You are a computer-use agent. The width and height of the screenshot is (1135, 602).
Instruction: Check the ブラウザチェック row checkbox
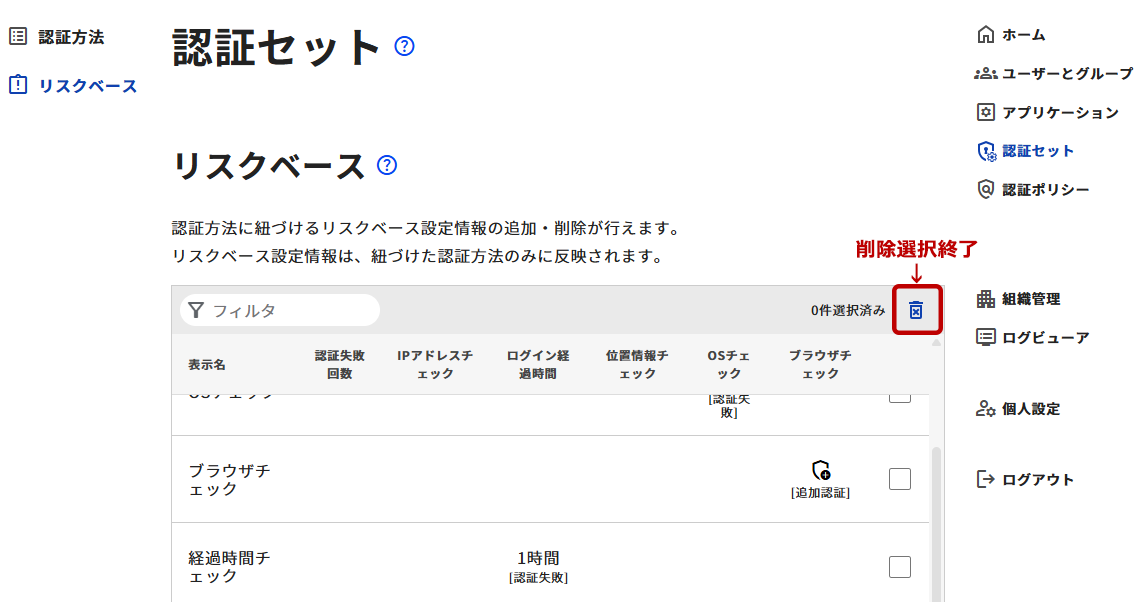click(900, 479)
